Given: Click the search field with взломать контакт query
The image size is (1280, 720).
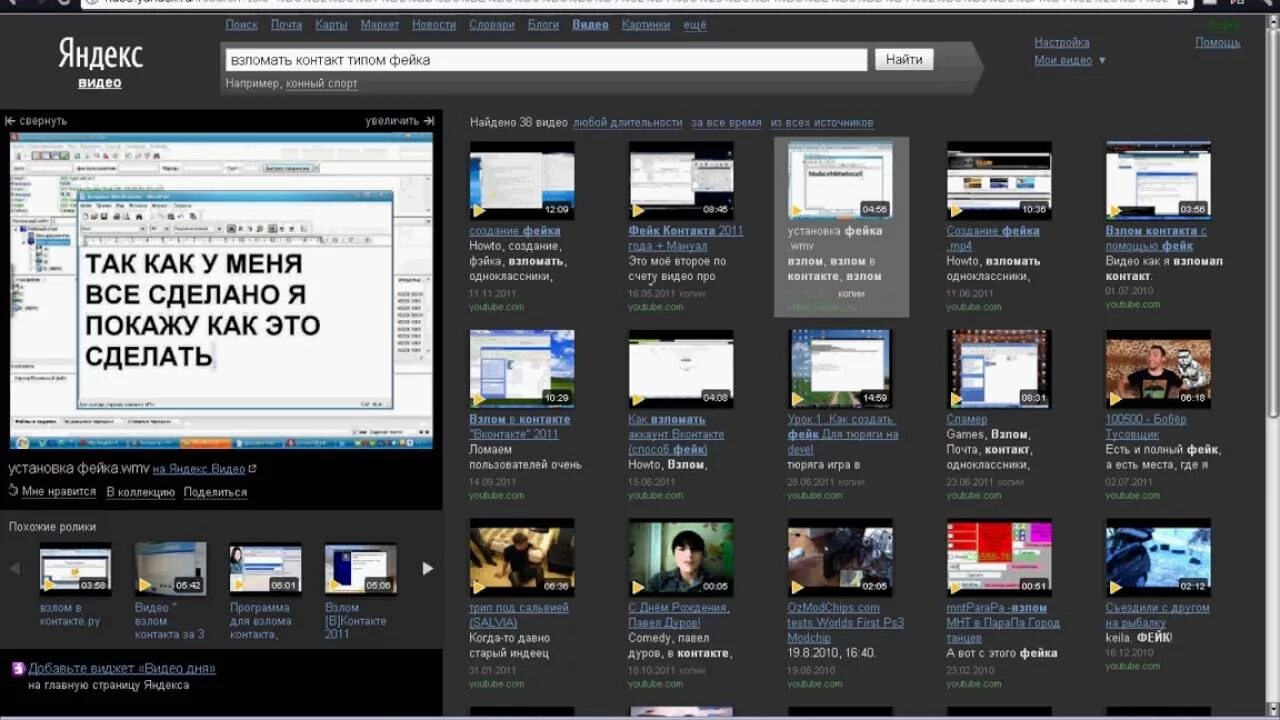Looking at the screenshot, I should [x=546, y=60].
